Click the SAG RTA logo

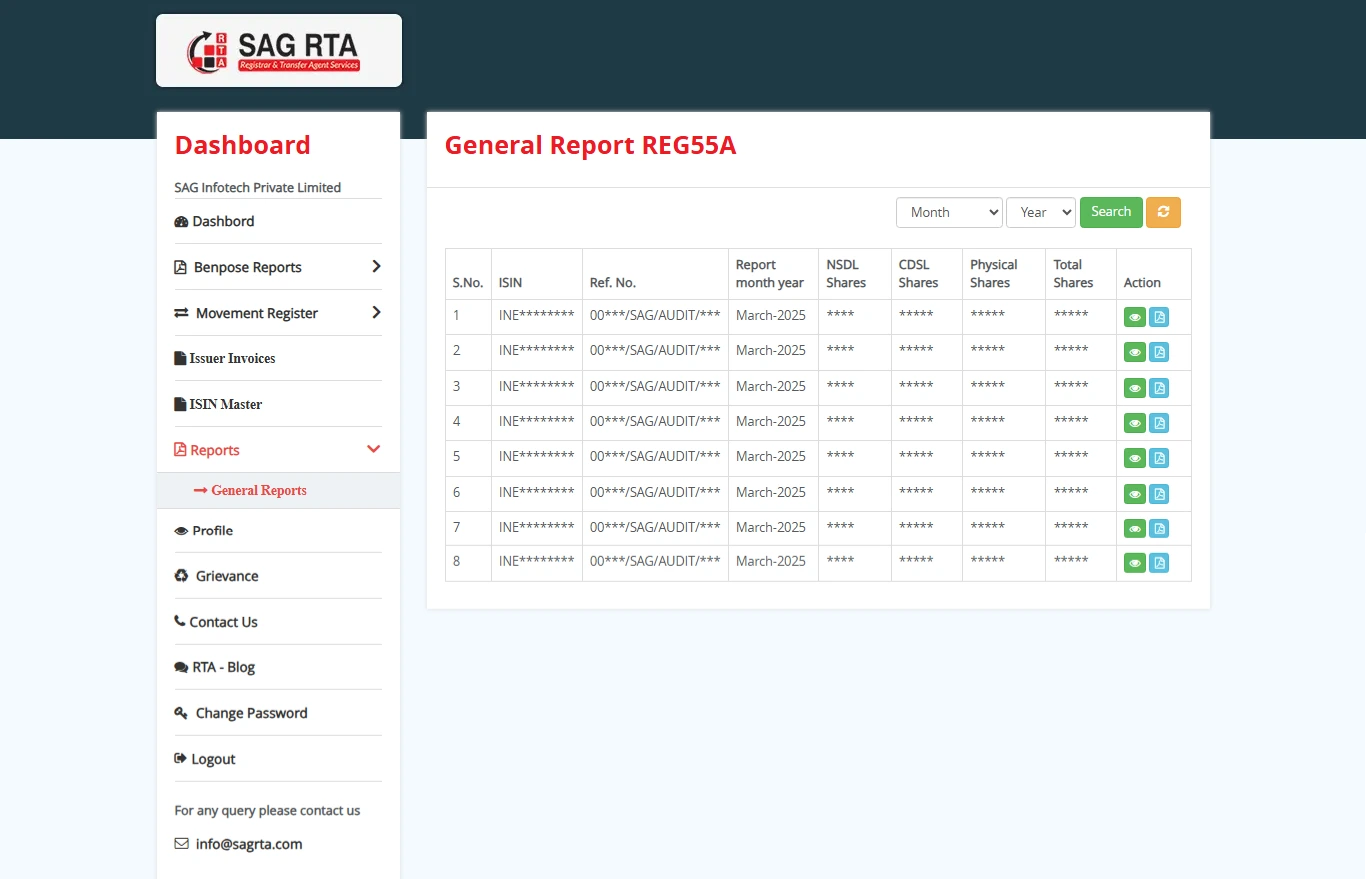279,51
